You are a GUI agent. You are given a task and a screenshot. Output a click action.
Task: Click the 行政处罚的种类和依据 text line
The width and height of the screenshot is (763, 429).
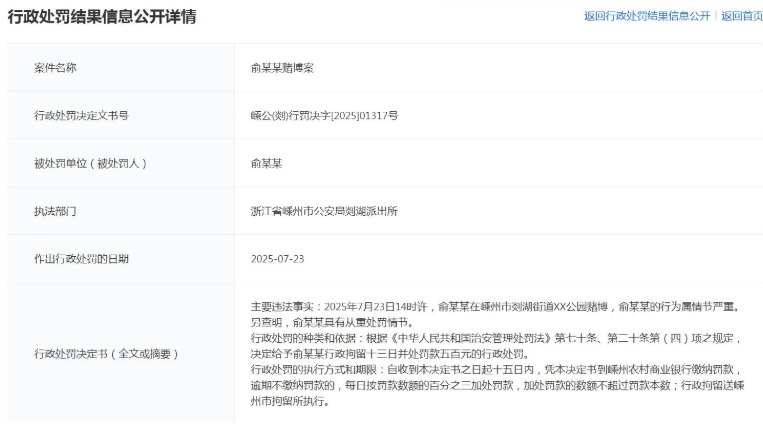[x=480, y=338]
